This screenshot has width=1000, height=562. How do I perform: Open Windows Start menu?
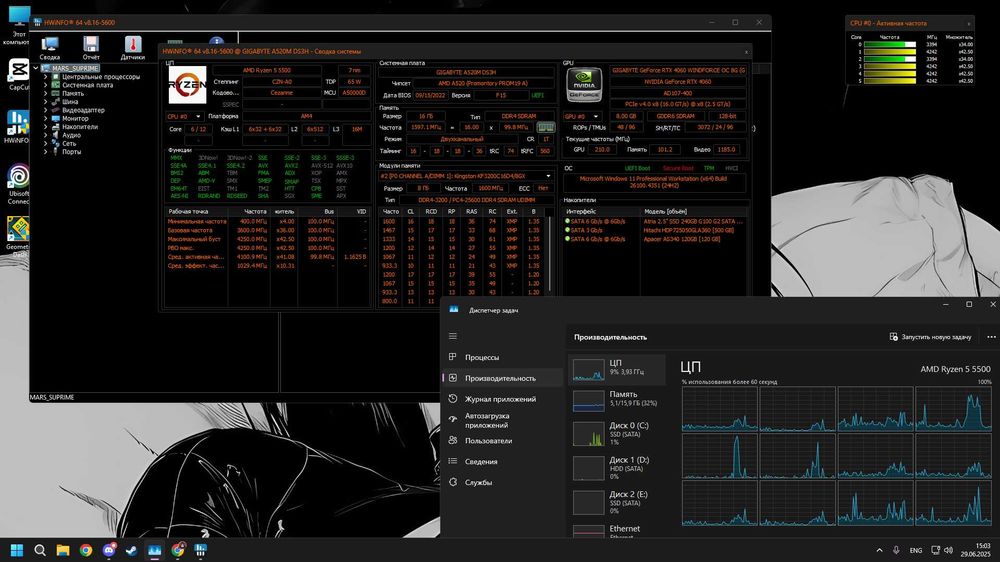click(x=17, y=550)
